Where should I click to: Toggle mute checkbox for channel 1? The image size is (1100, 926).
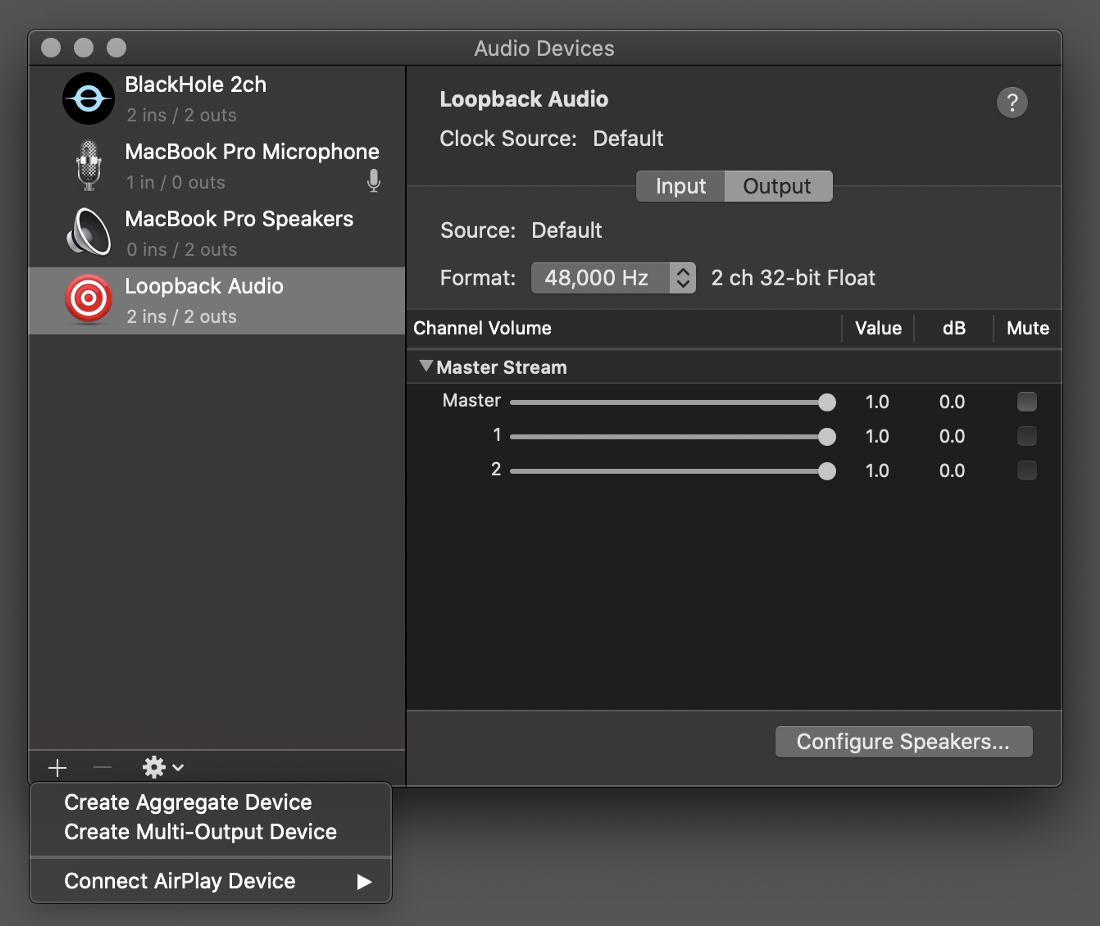pyautogui.click(x=1026, y=436)
